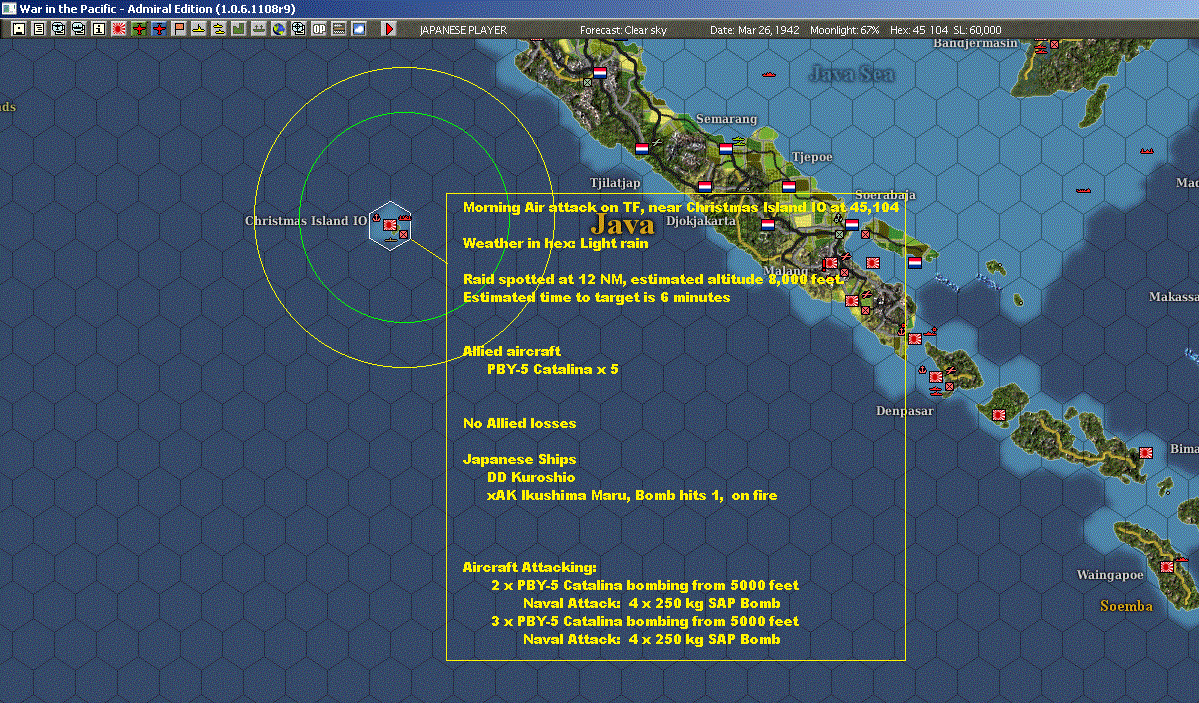Click the railway track toolbar icon
Screen dimensions: 1199x703
pyautogui.click(x=339, y=29)
